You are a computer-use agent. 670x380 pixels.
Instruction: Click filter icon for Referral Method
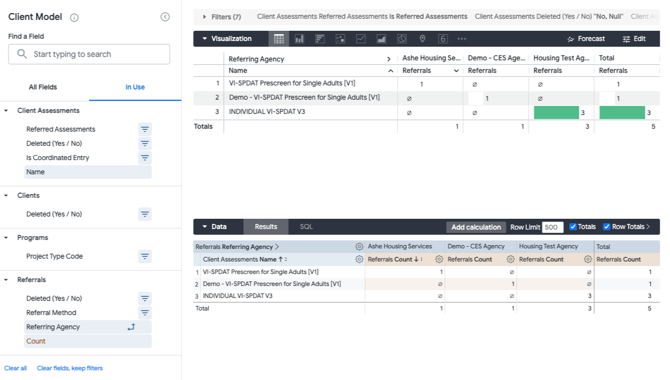pos(145,313)
